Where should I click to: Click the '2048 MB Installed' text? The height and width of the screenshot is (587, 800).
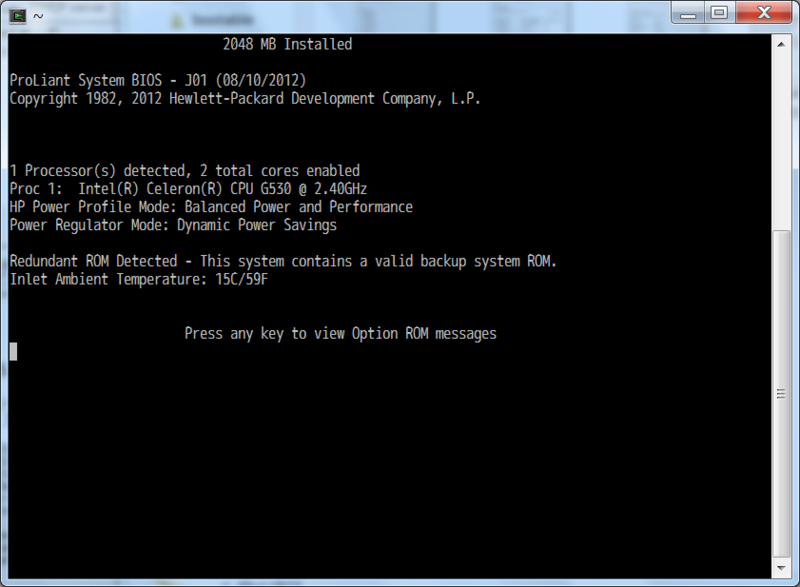click(287, 44)
